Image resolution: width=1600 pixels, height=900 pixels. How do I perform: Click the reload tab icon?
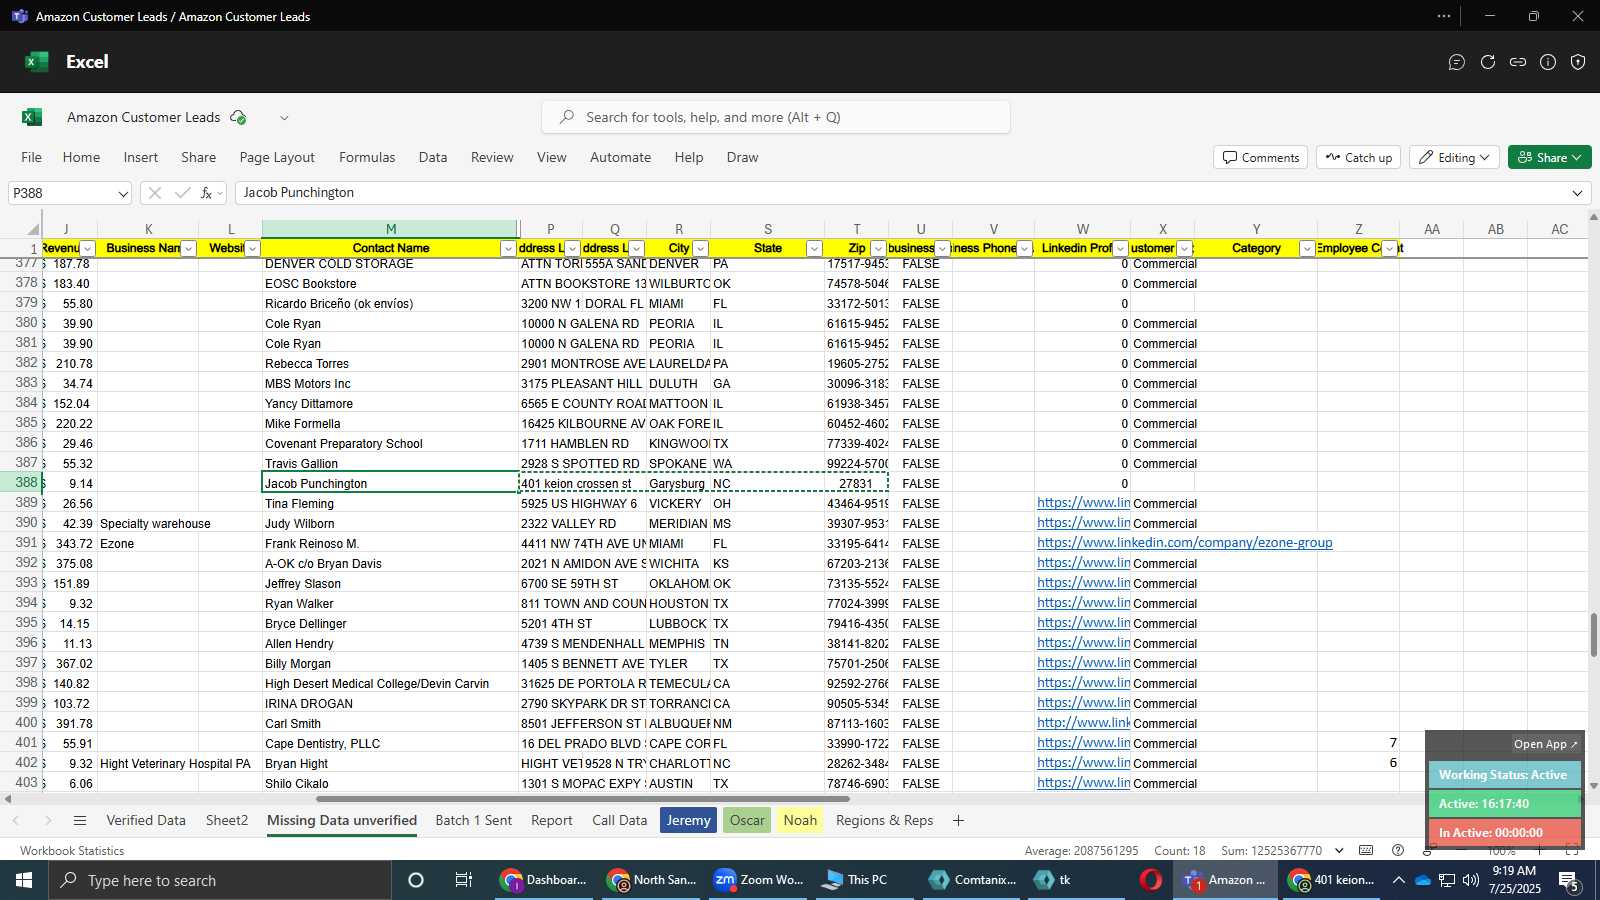click(1488, 62)
